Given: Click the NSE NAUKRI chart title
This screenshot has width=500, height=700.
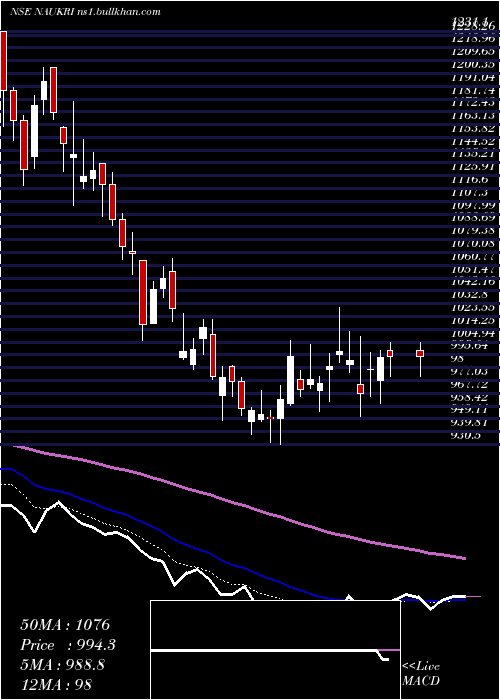Looking at the screenshot, I should click(x=43, y=12).
